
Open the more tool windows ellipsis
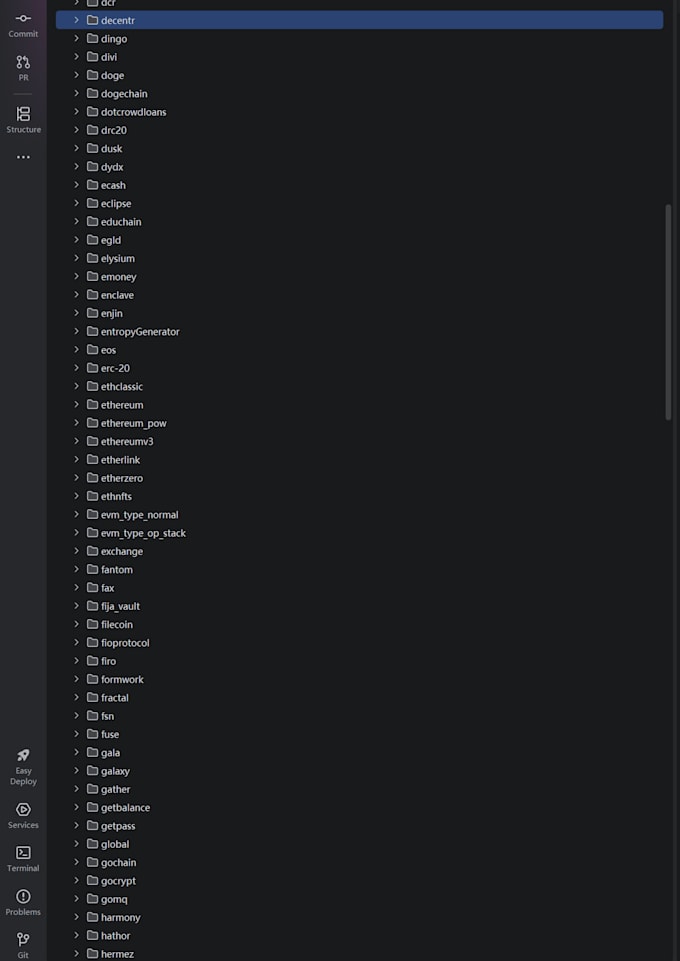coord(23,158)
